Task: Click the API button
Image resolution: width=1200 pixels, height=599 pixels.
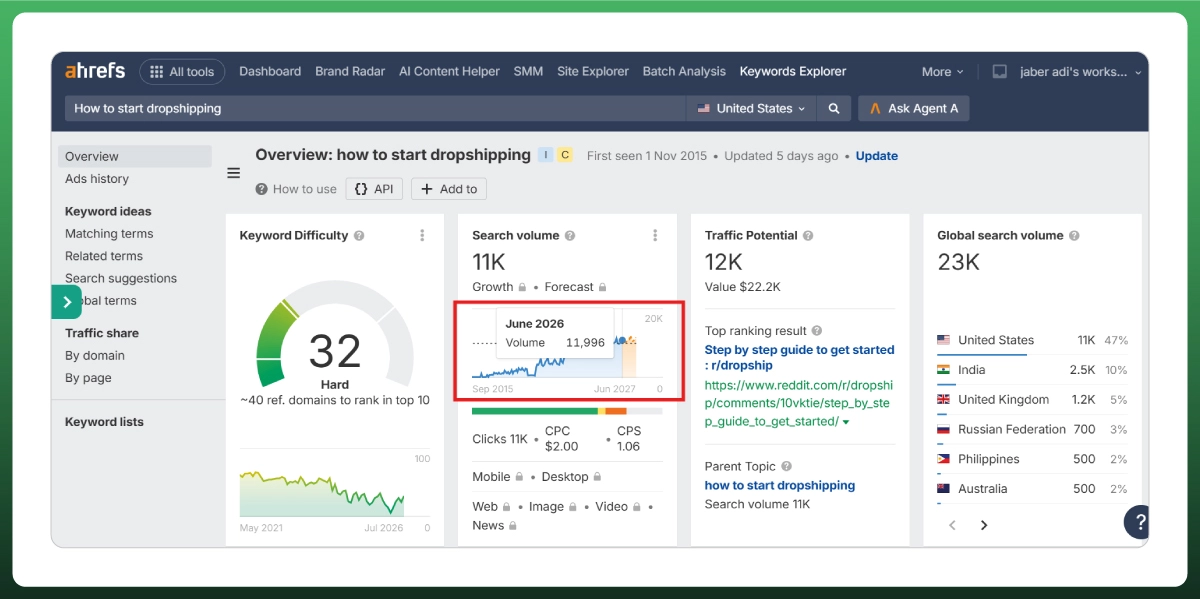Action: click(x=374, y=189)
